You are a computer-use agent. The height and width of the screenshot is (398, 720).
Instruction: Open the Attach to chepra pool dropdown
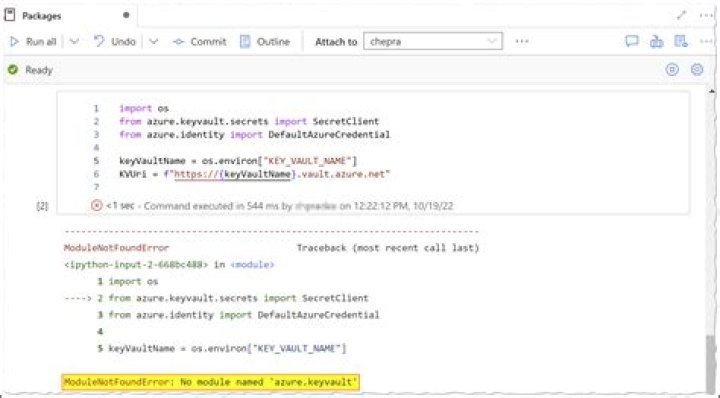433,41
